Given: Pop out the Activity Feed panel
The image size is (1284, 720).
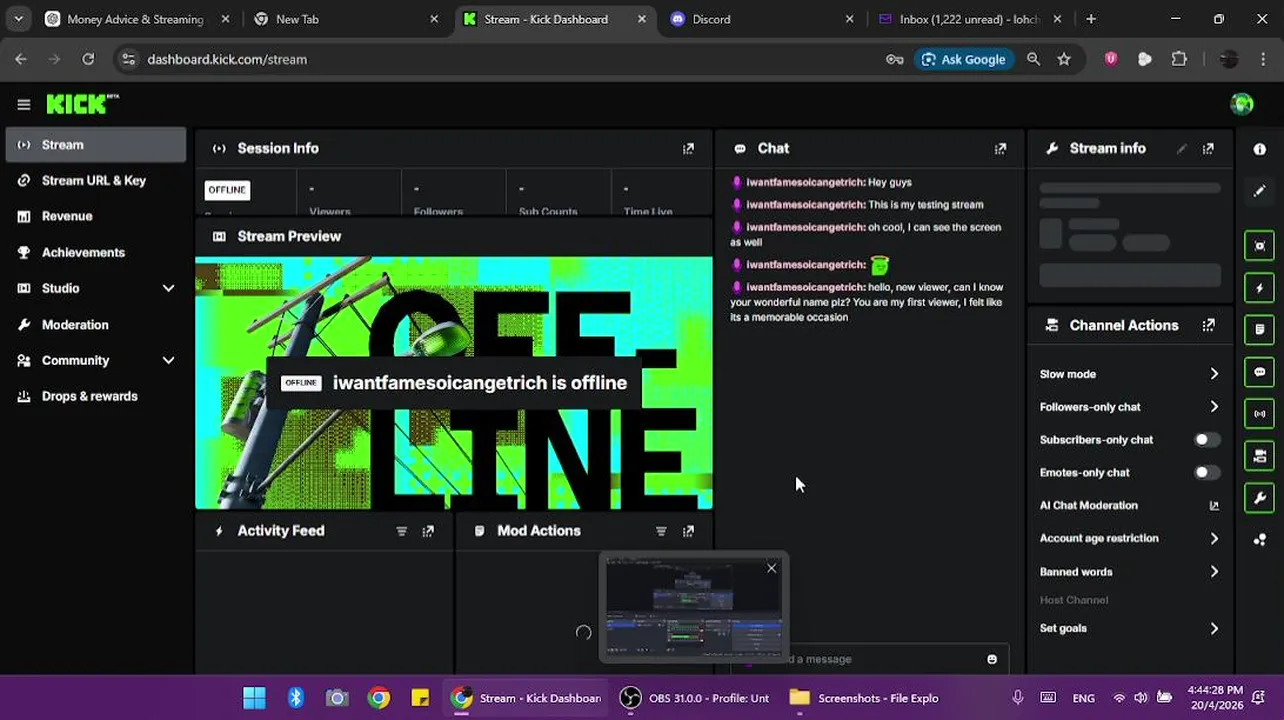Looking at the screenshot, I should click(x=428, y=531).
